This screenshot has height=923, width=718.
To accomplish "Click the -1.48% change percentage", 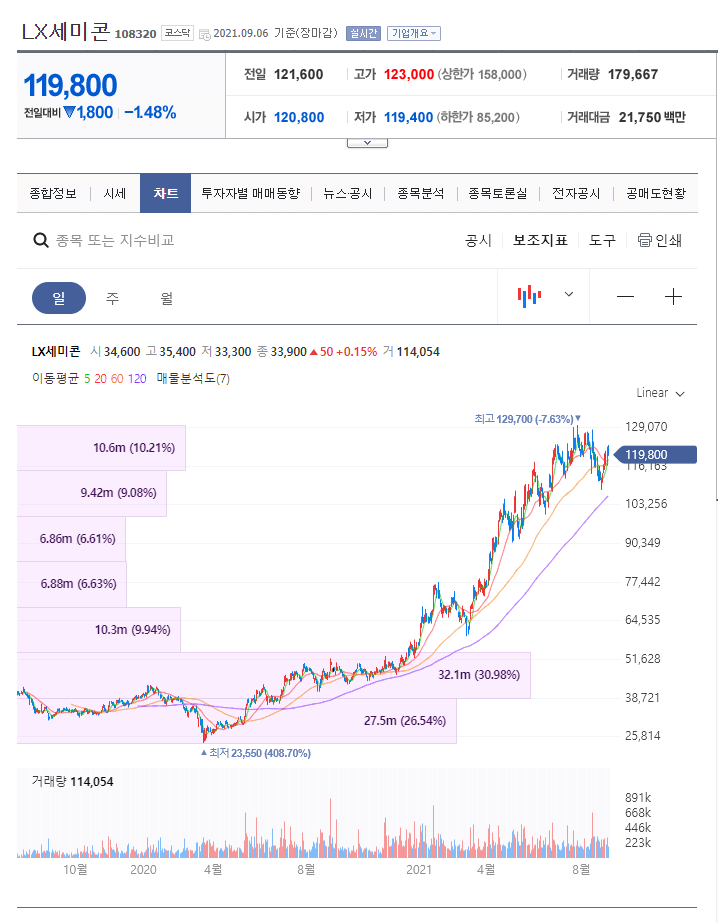I will click(151, 112).
